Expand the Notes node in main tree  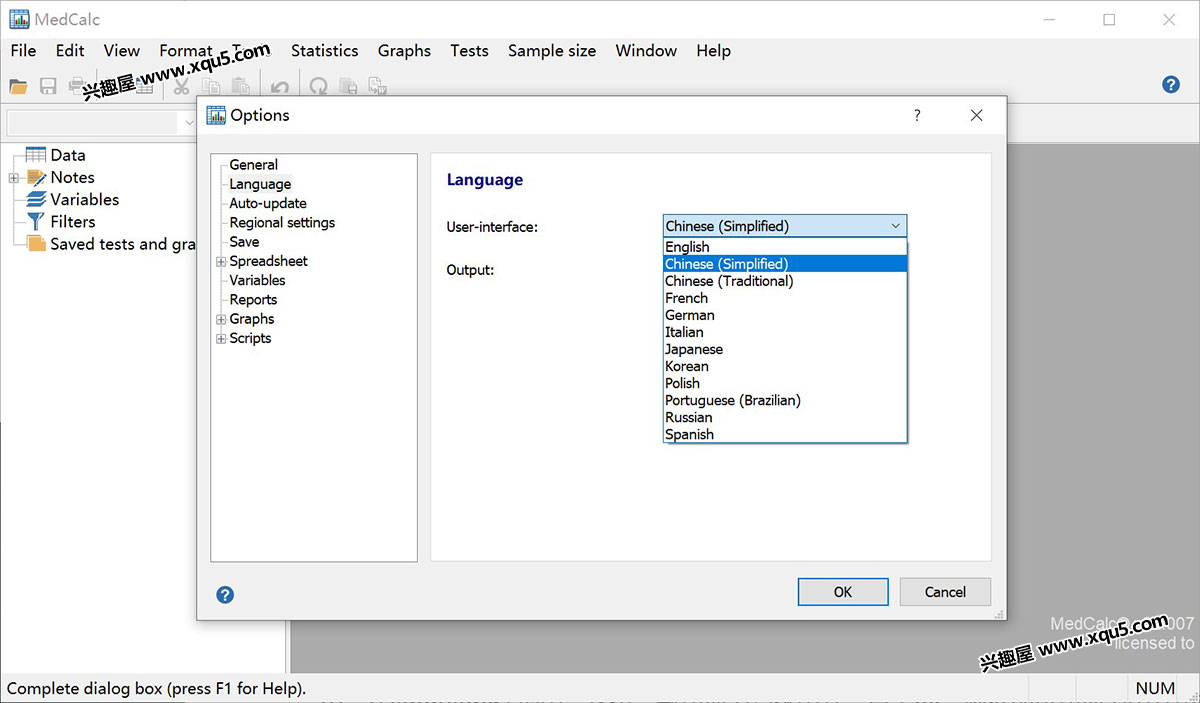click(x=14, y=178)
